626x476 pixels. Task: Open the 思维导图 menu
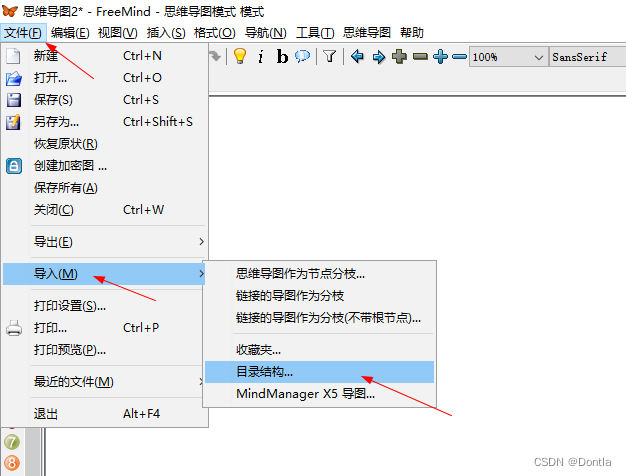pyautogui.click(x=366, y=33)
